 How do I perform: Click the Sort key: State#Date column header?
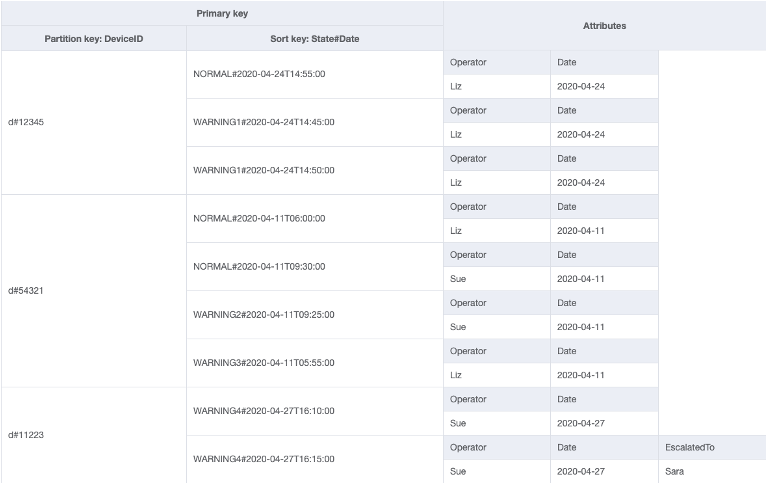314,38
